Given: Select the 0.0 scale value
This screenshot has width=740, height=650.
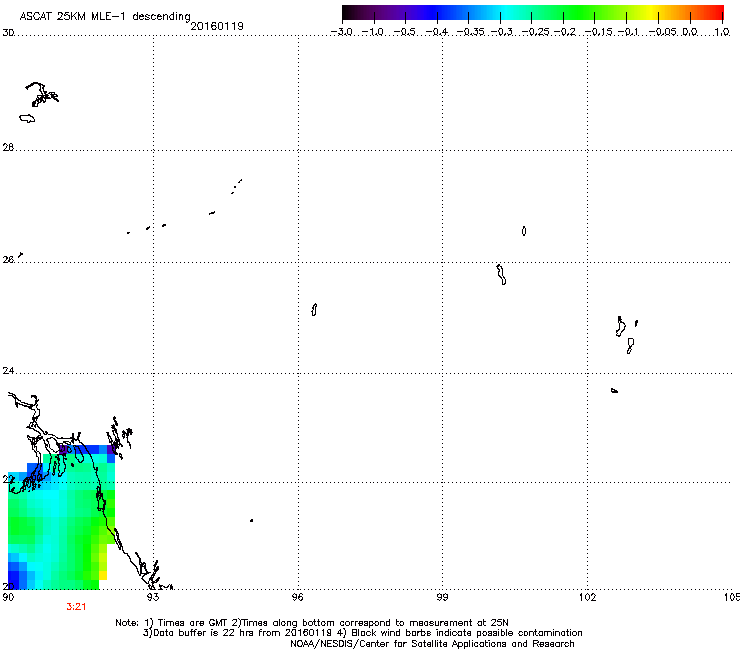Looking at the screenshot, I should pos(690,32).
